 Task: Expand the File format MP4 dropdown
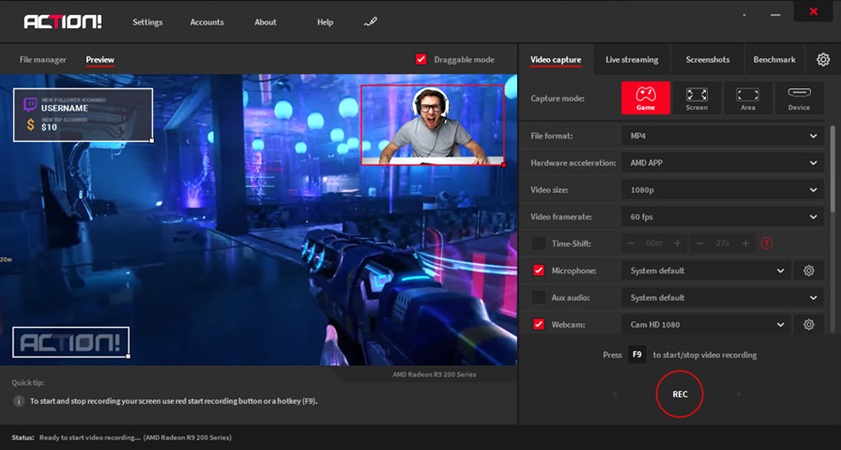coord(720,135)
